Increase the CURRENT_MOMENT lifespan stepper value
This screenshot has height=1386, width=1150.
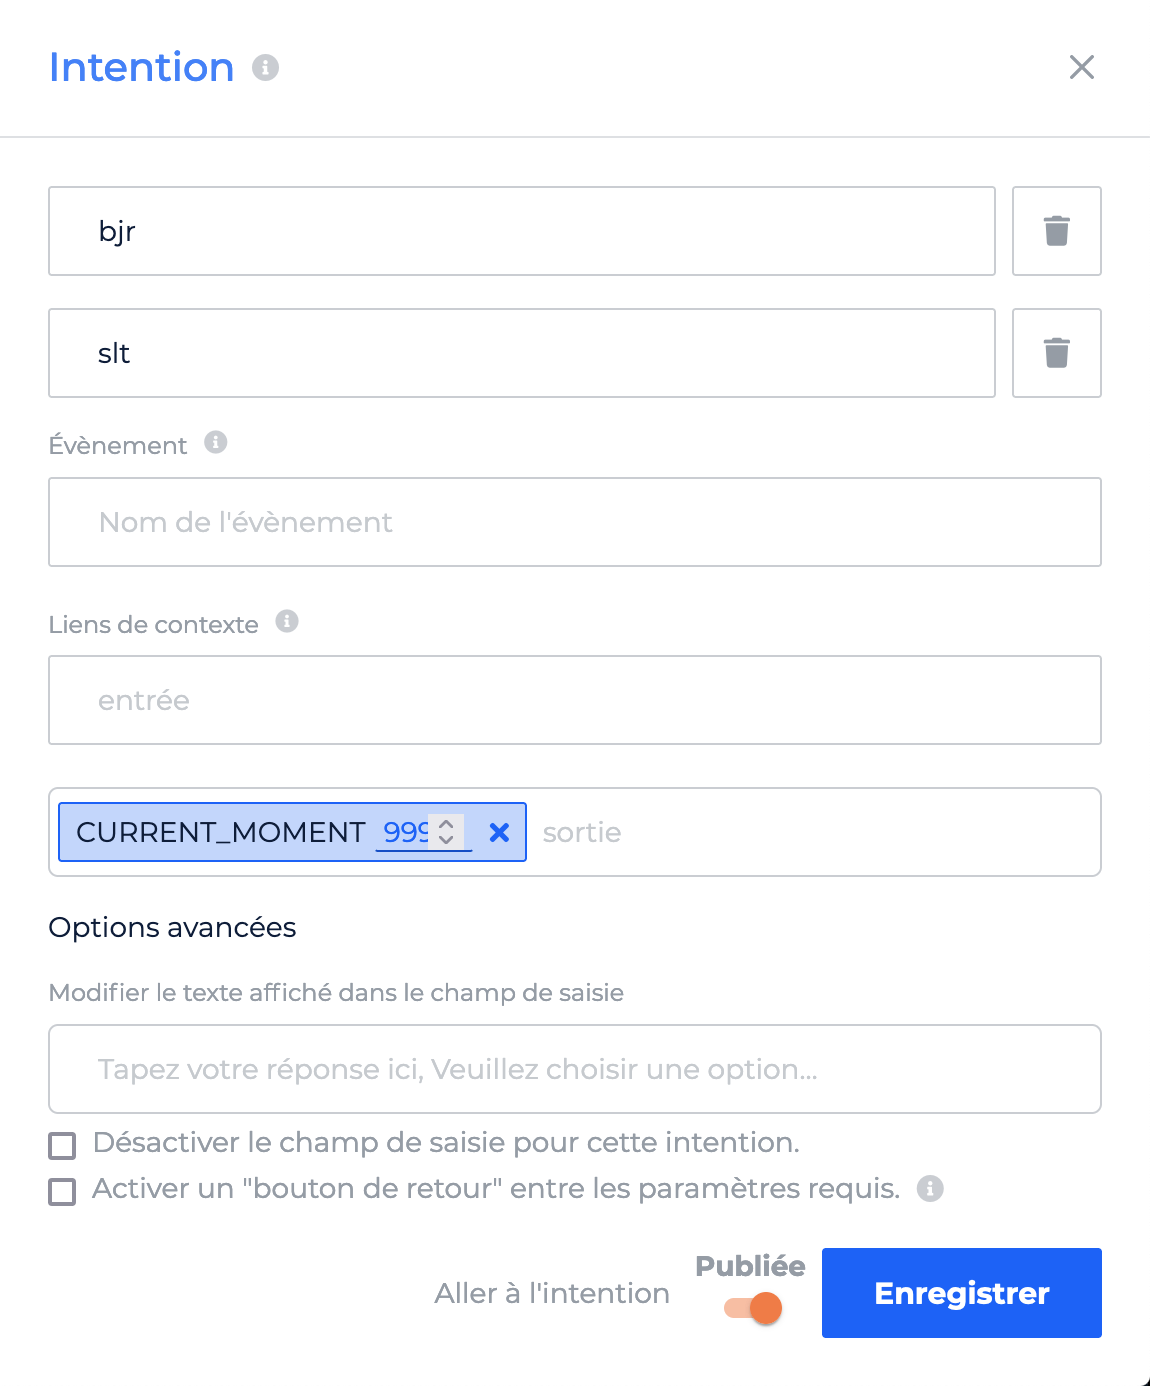point(447,825)
